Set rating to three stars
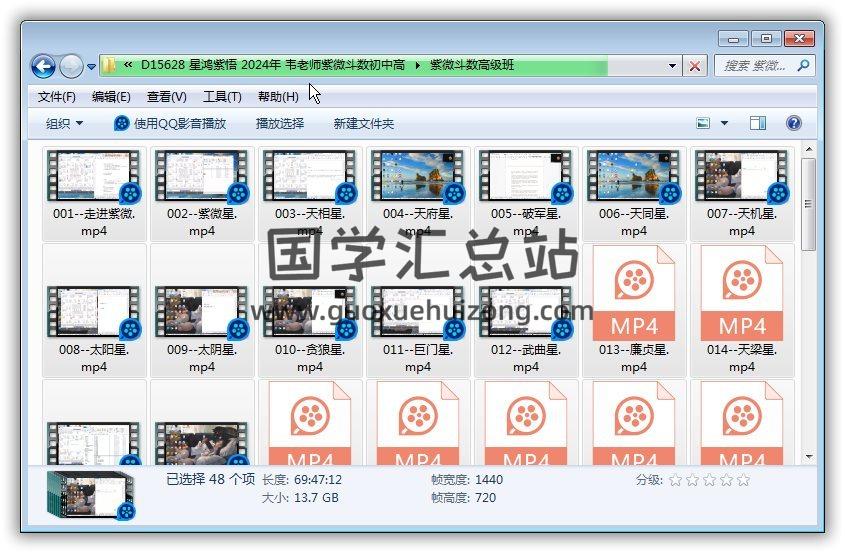Image resolution: width=845 pixels, height=553 pixels. tap(709, 480)
